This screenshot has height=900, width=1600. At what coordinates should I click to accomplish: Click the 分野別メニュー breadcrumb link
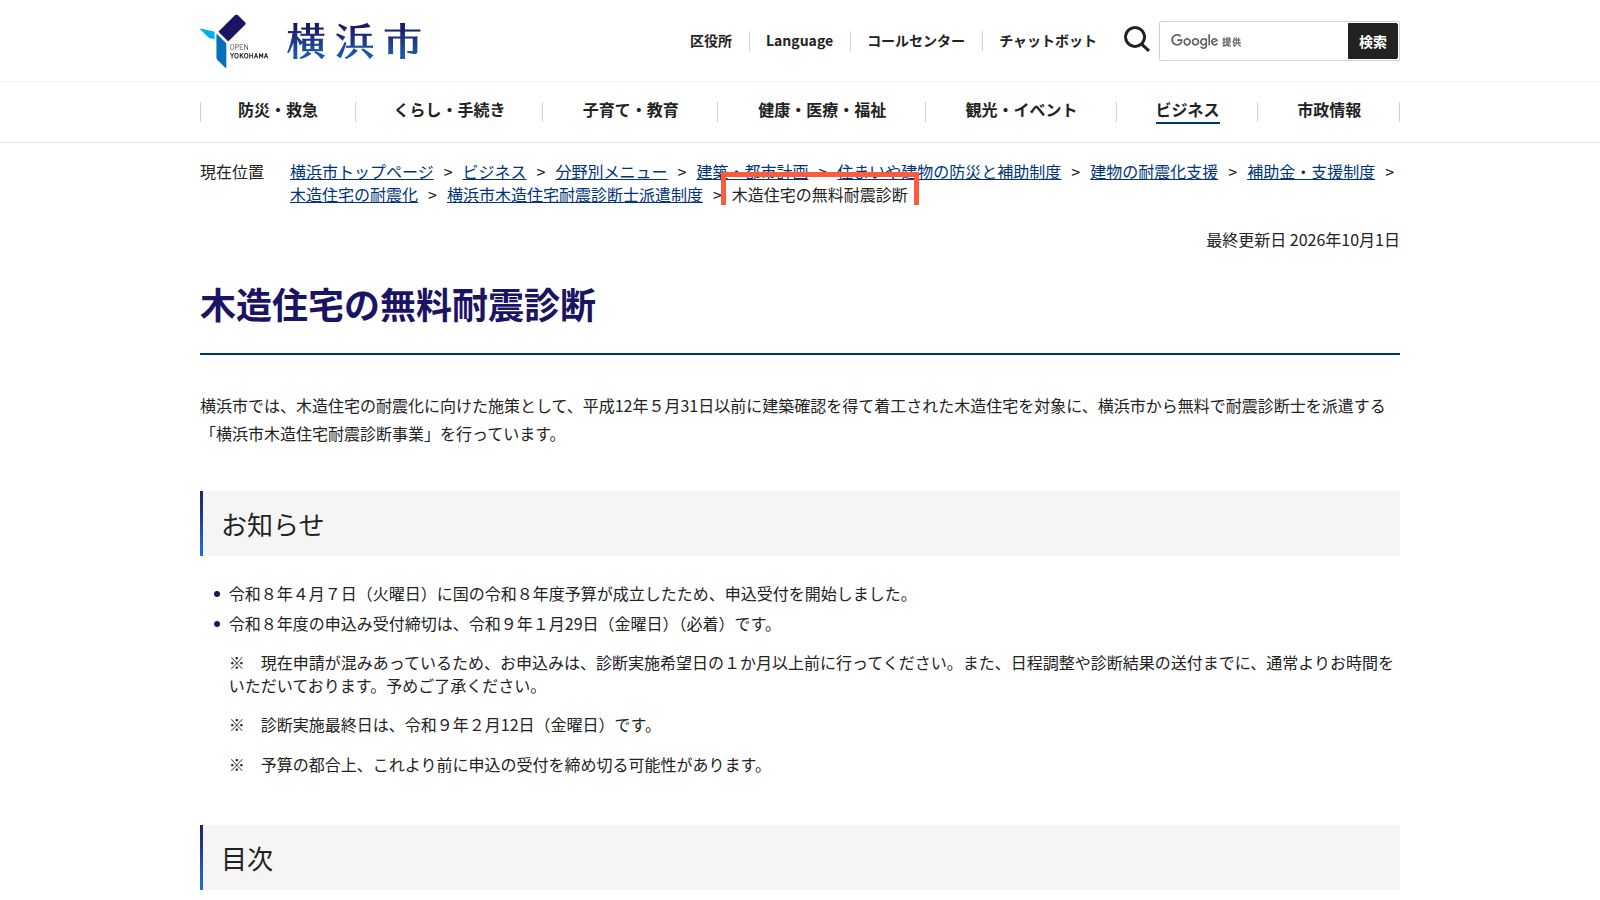[611, 172]
